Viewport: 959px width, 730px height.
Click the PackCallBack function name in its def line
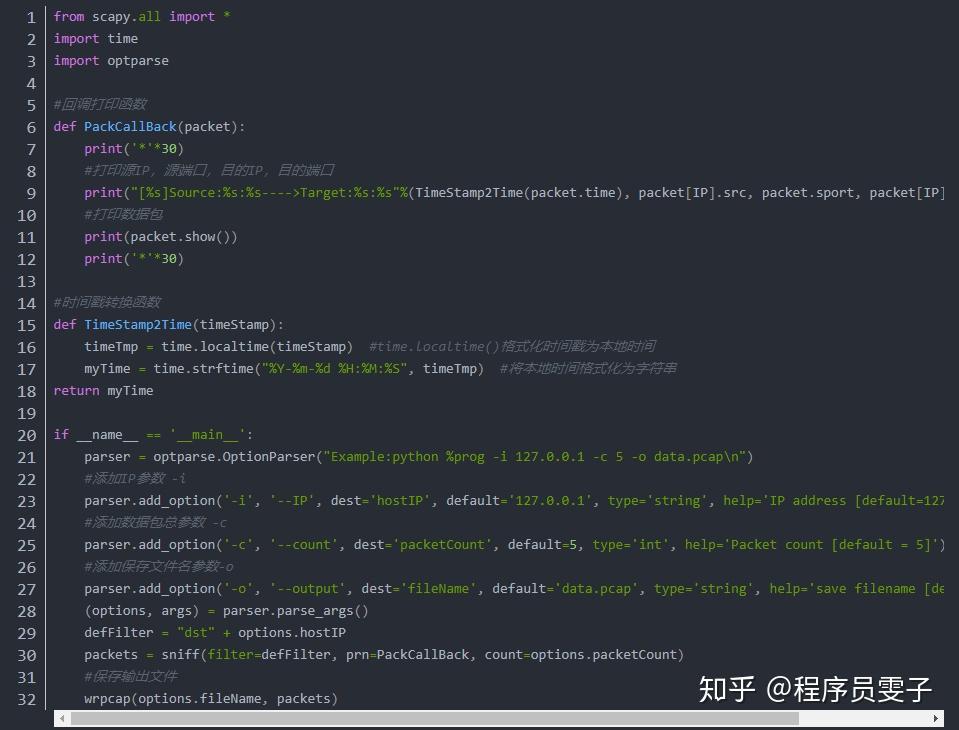130,127
